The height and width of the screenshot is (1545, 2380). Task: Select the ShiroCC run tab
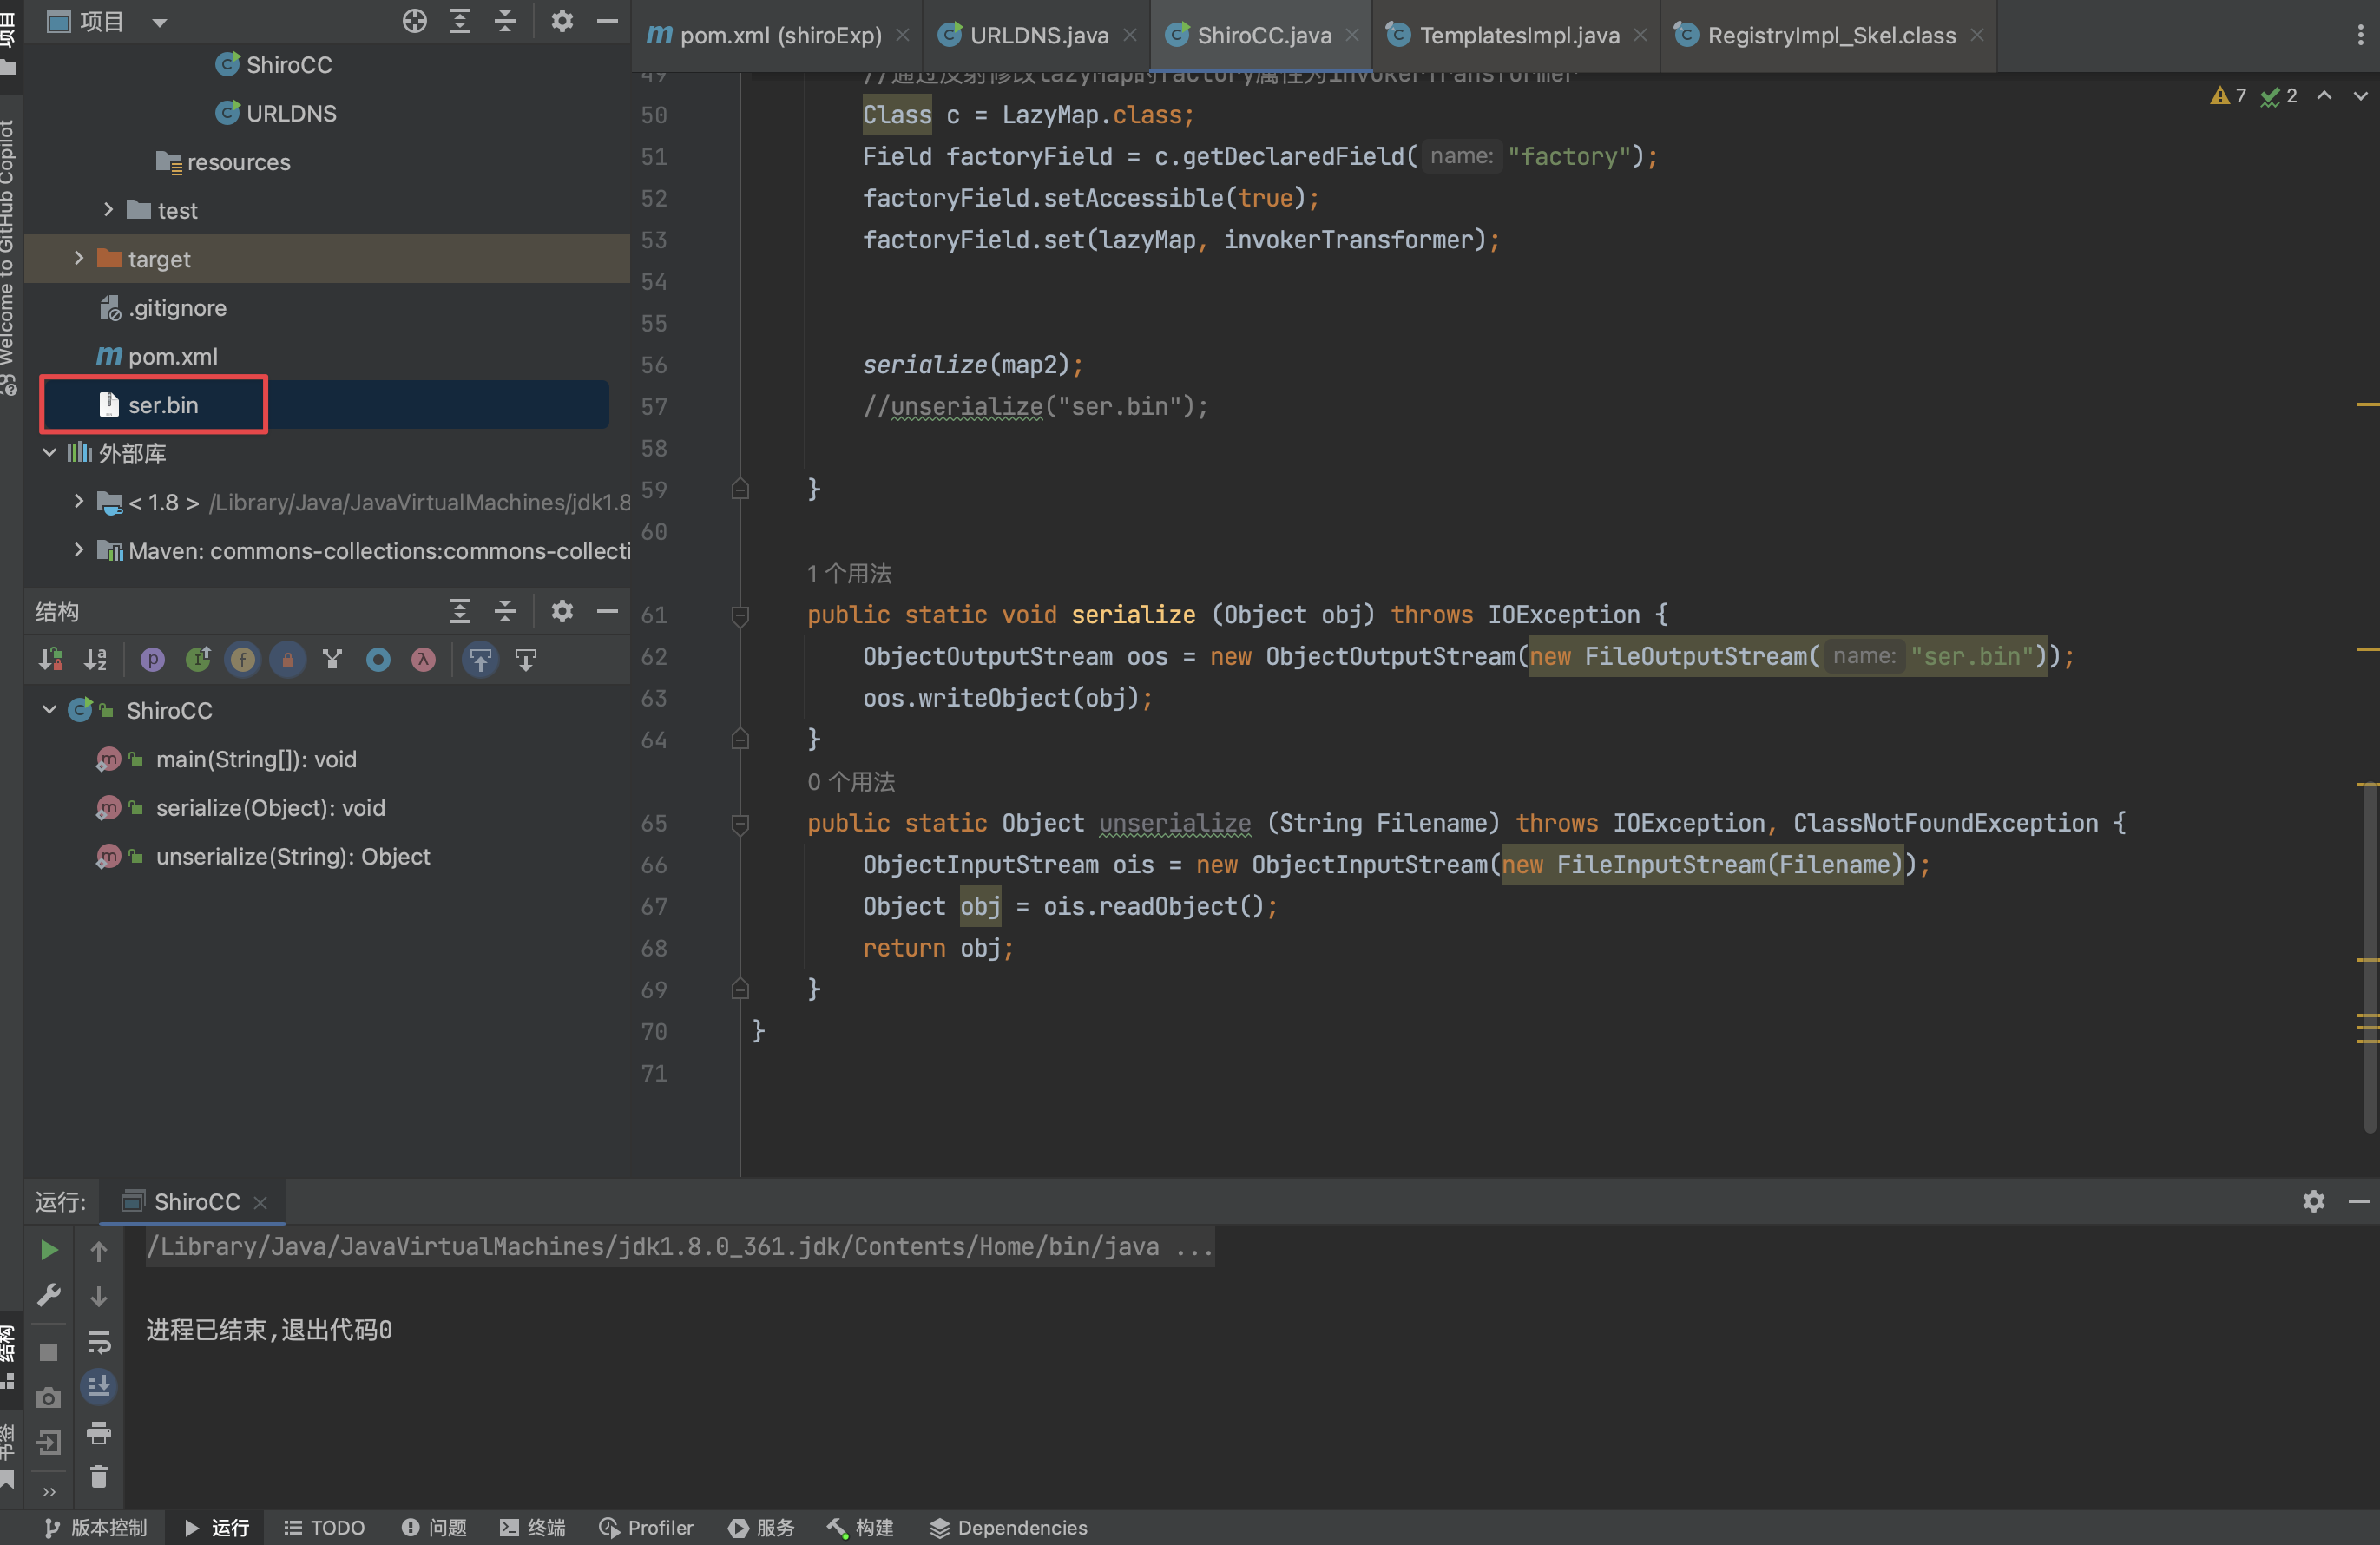[192, 1201]
